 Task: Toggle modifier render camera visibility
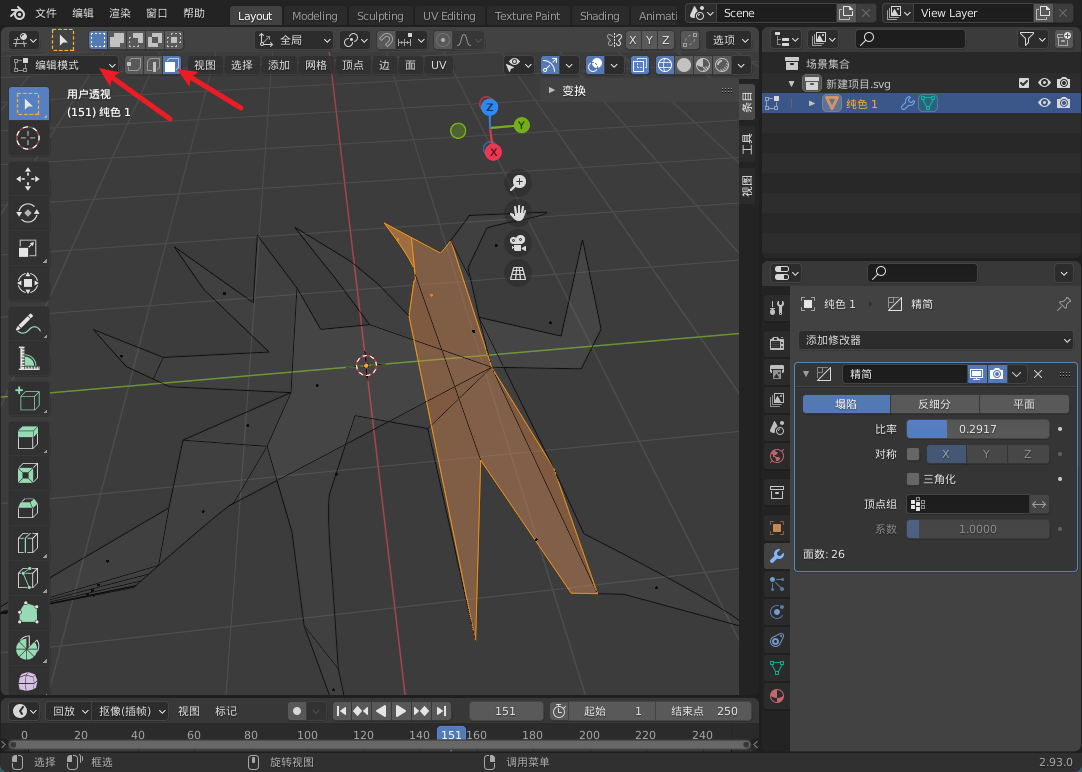996,374
